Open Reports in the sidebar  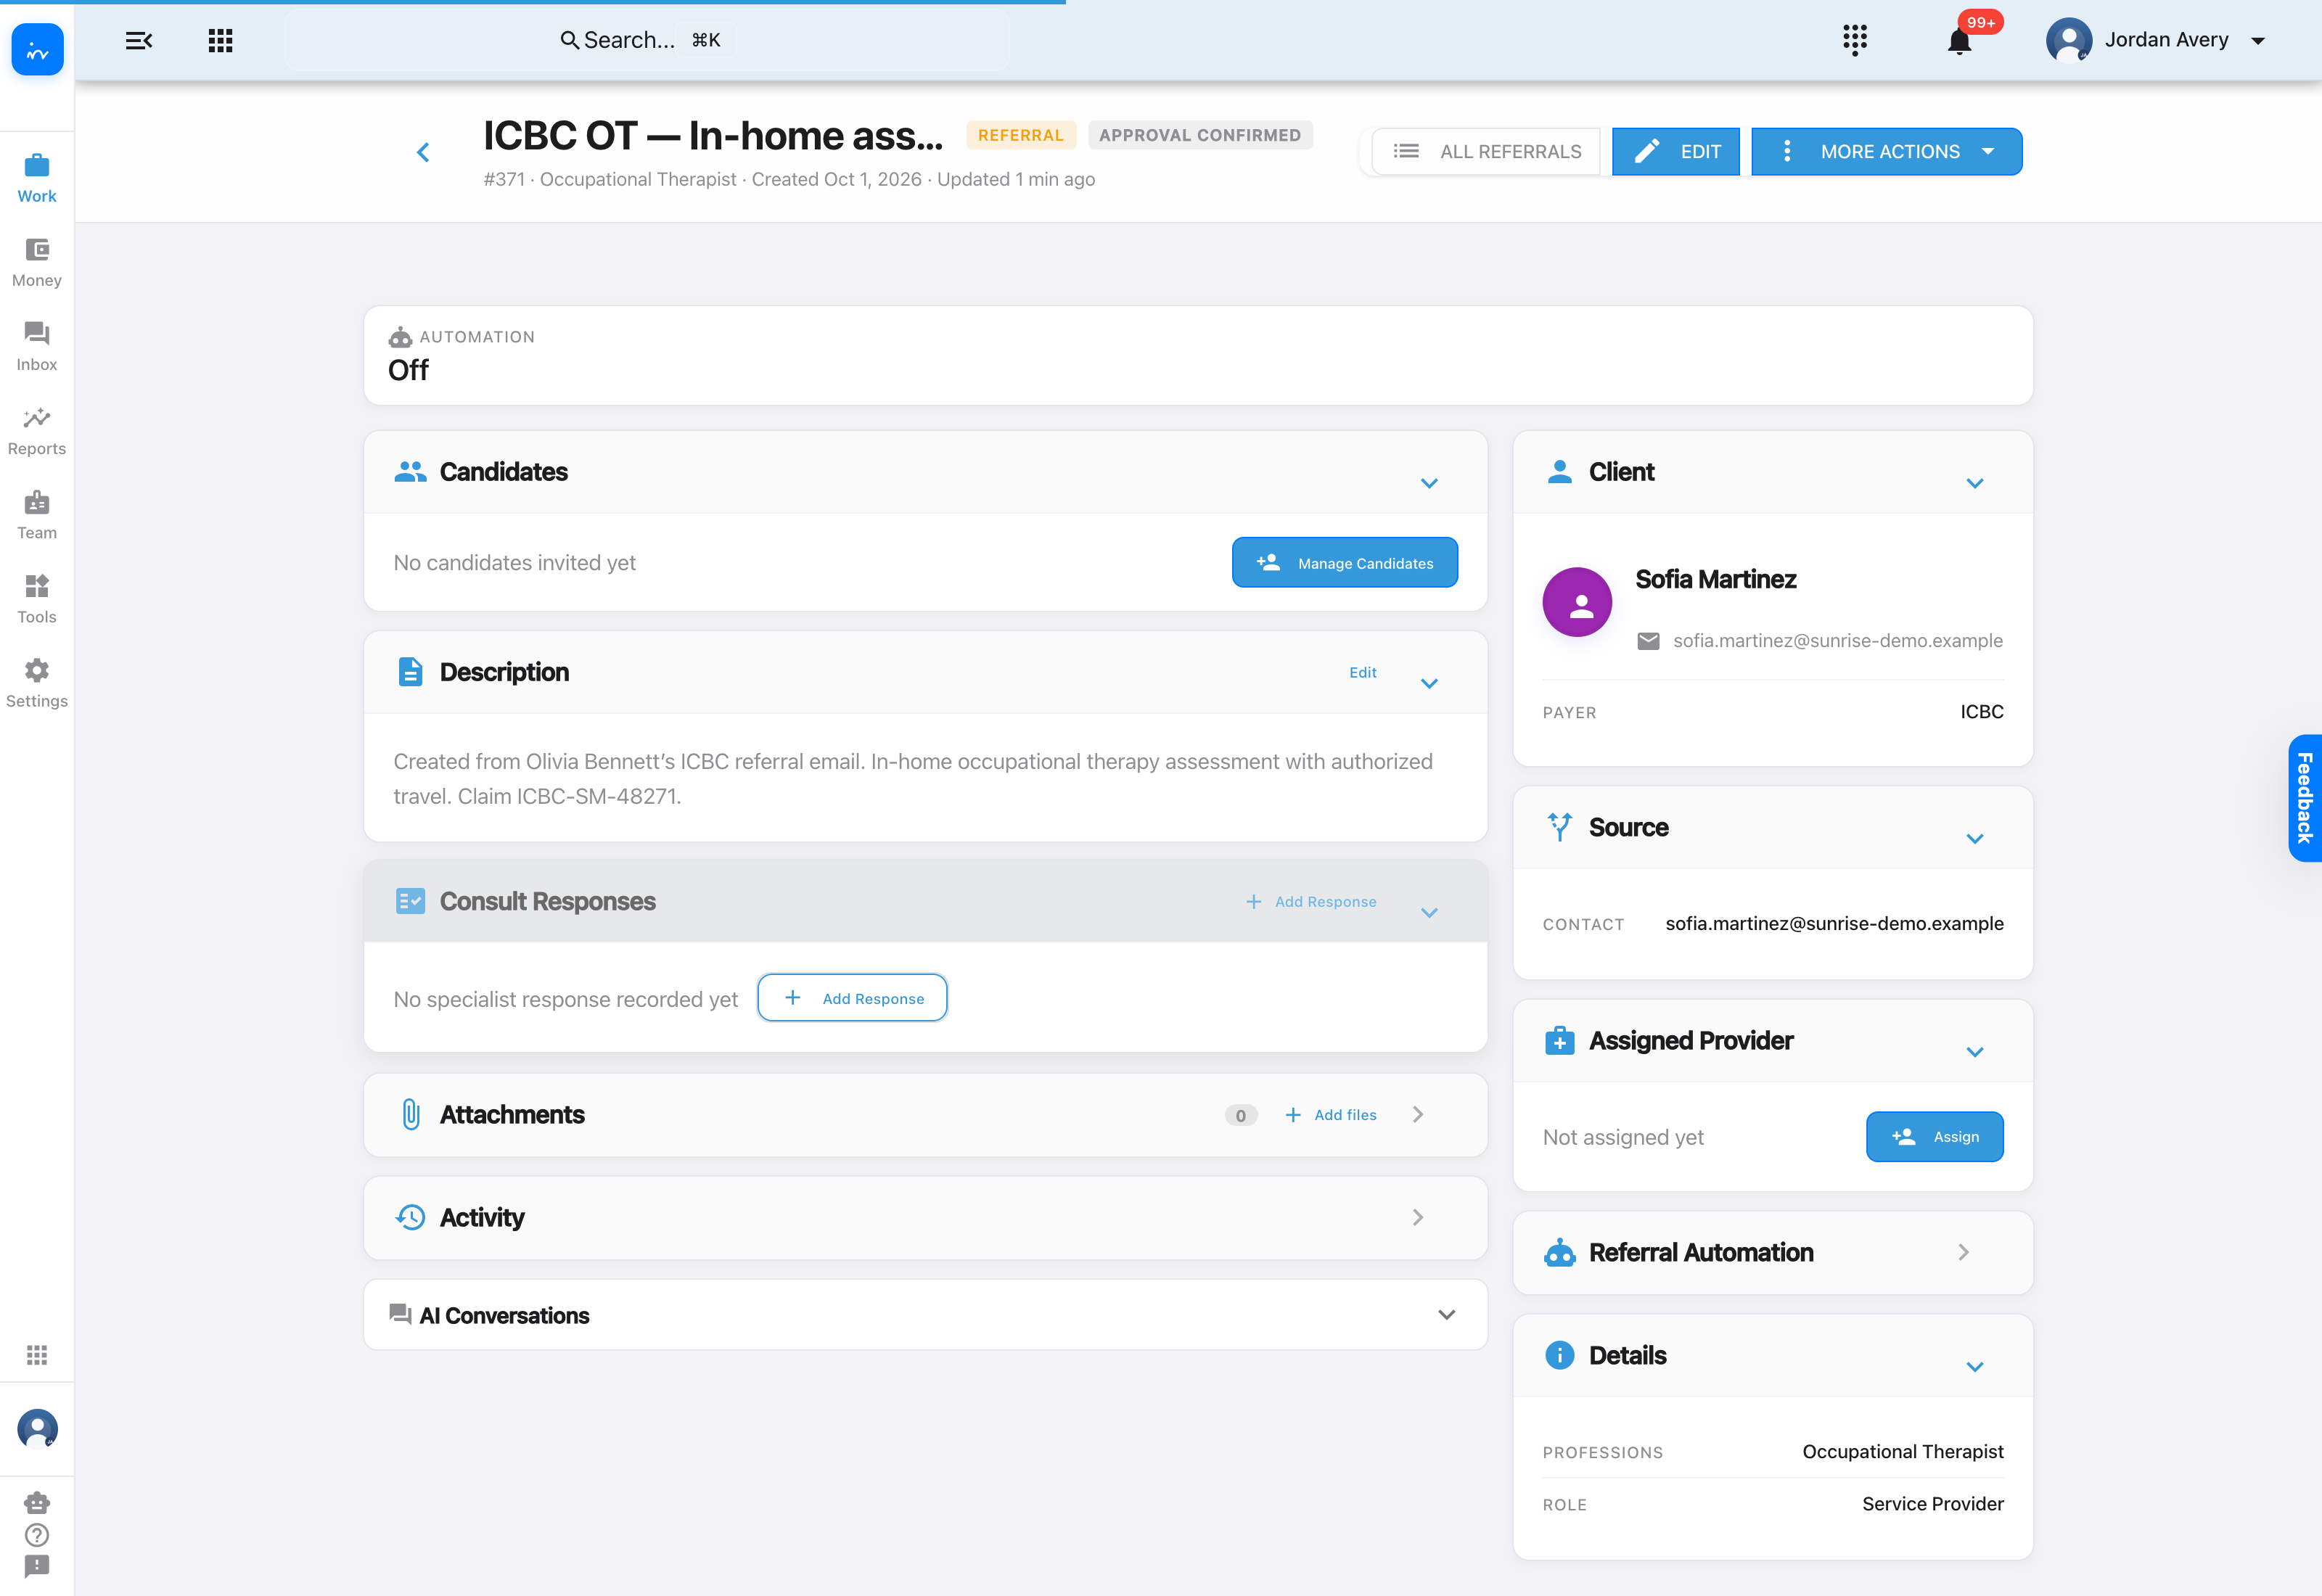click(37, 431)
